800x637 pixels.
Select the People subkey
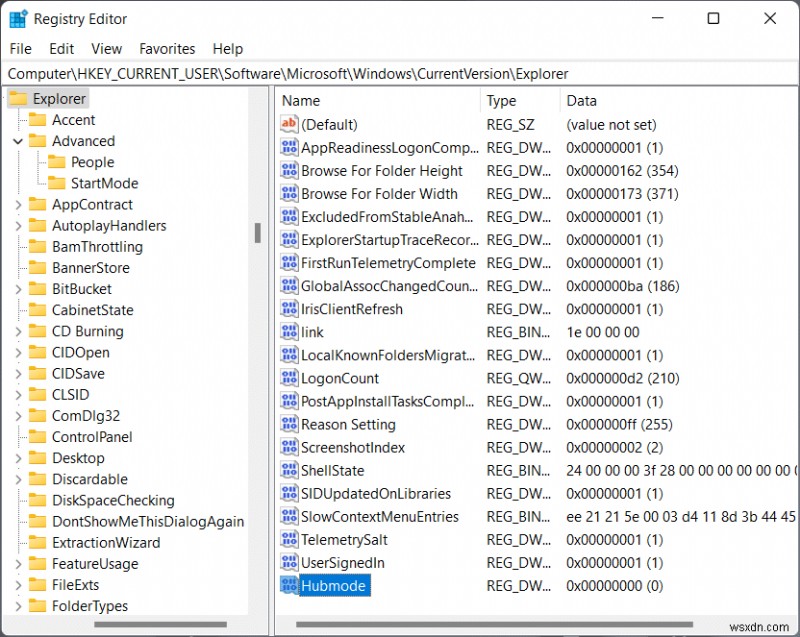[92, 162]
